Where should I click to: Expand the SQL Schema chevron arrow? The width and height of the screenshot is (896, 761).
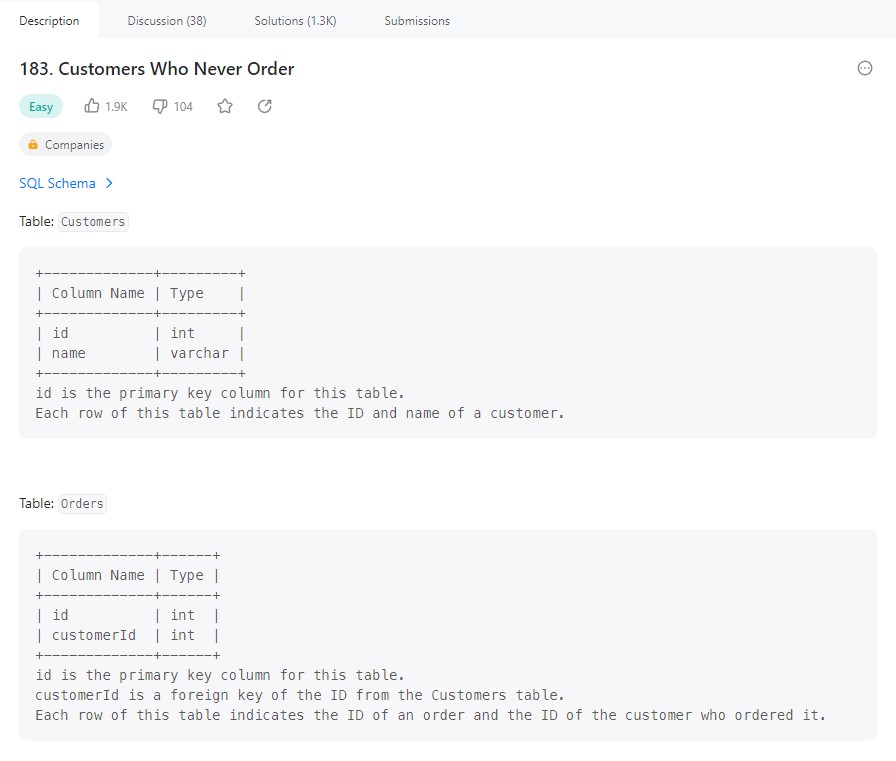[109, 183]
